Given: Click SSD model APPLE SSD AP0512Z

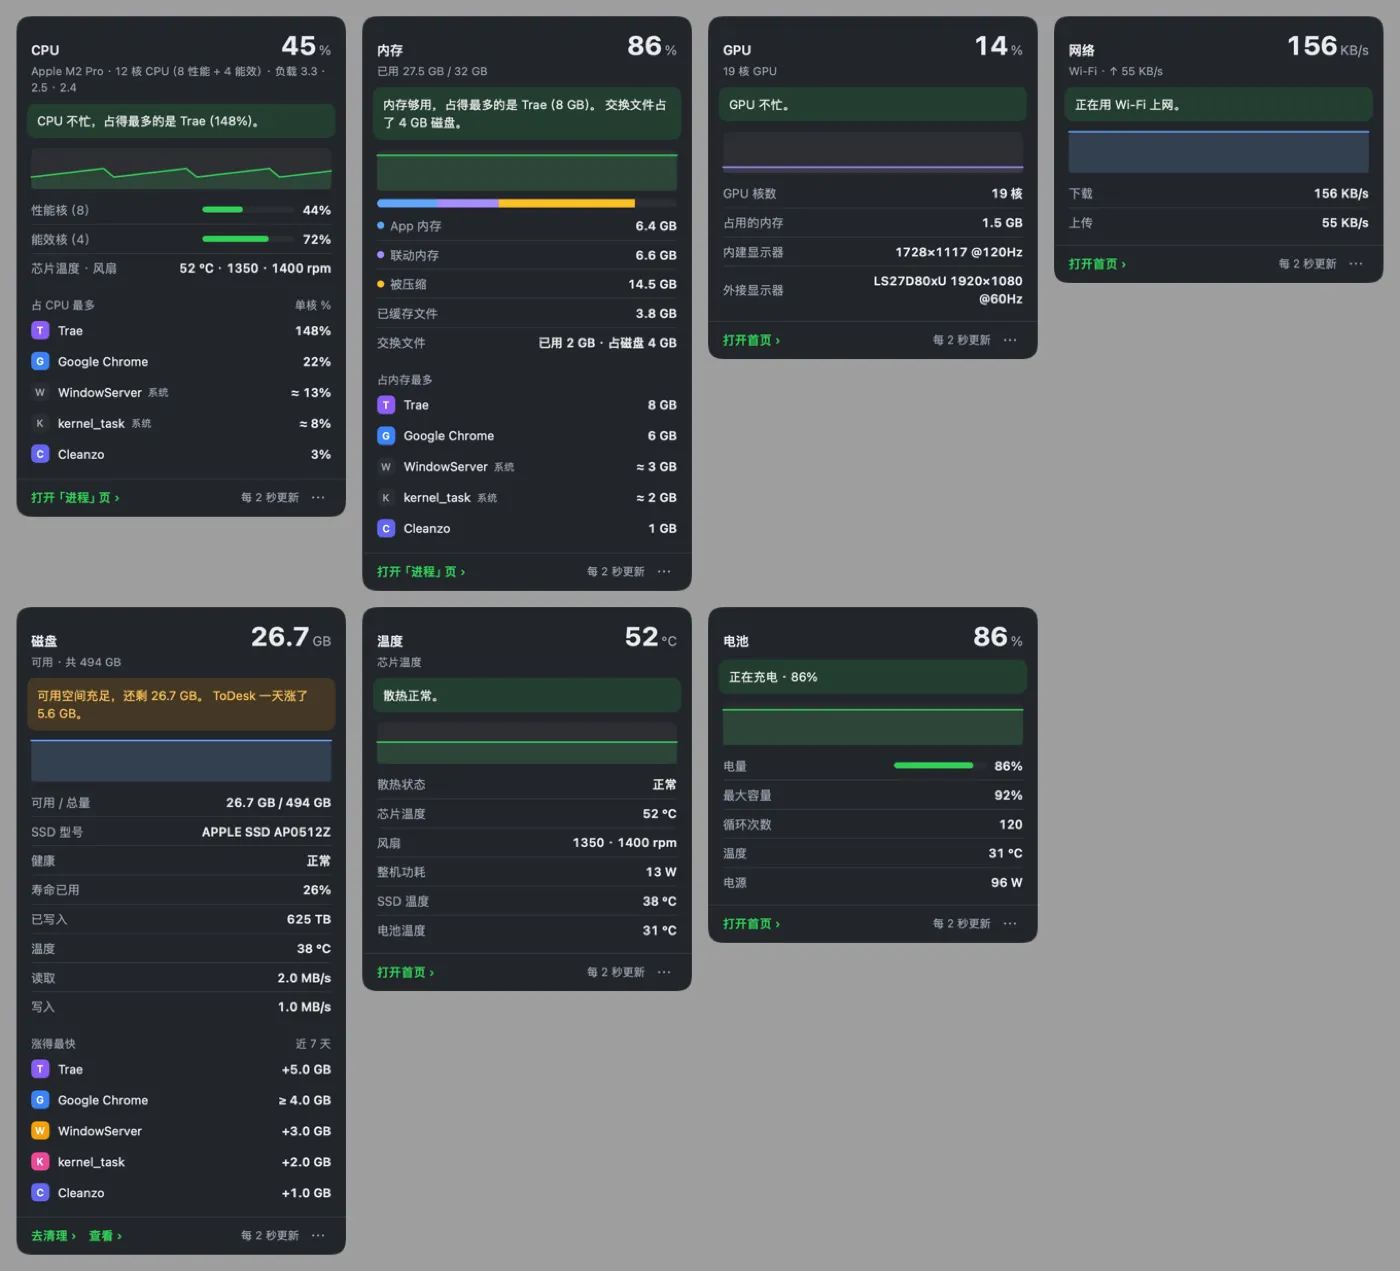Looking at the screenshot, I should 266,832.
